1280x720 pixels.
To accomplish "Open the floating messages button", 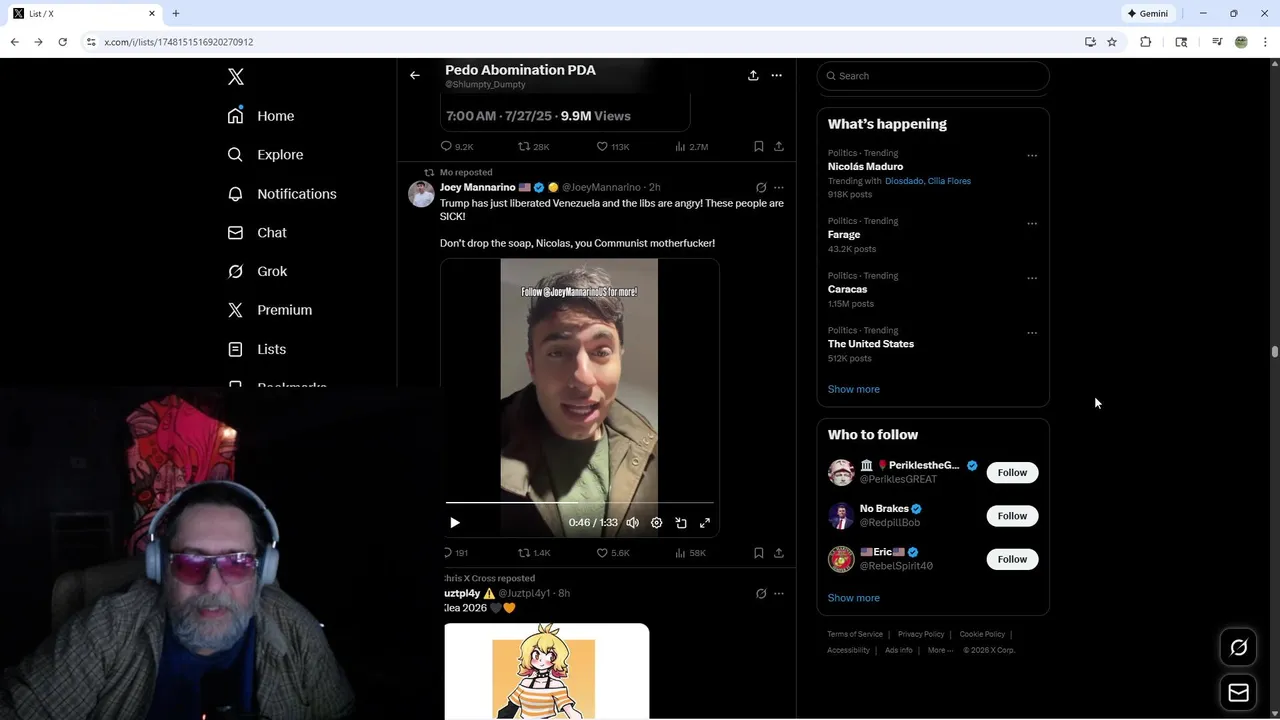I will 1238,692.
